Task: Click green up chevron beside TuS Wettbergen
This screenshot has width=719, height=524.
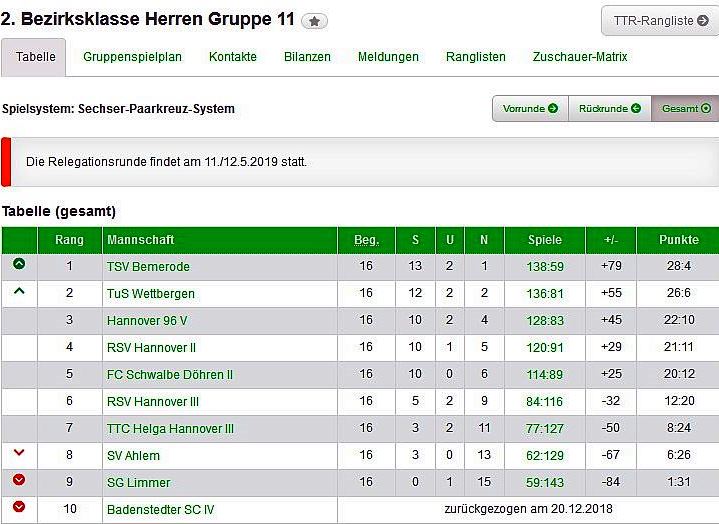Action: click(x=19, y=291)
